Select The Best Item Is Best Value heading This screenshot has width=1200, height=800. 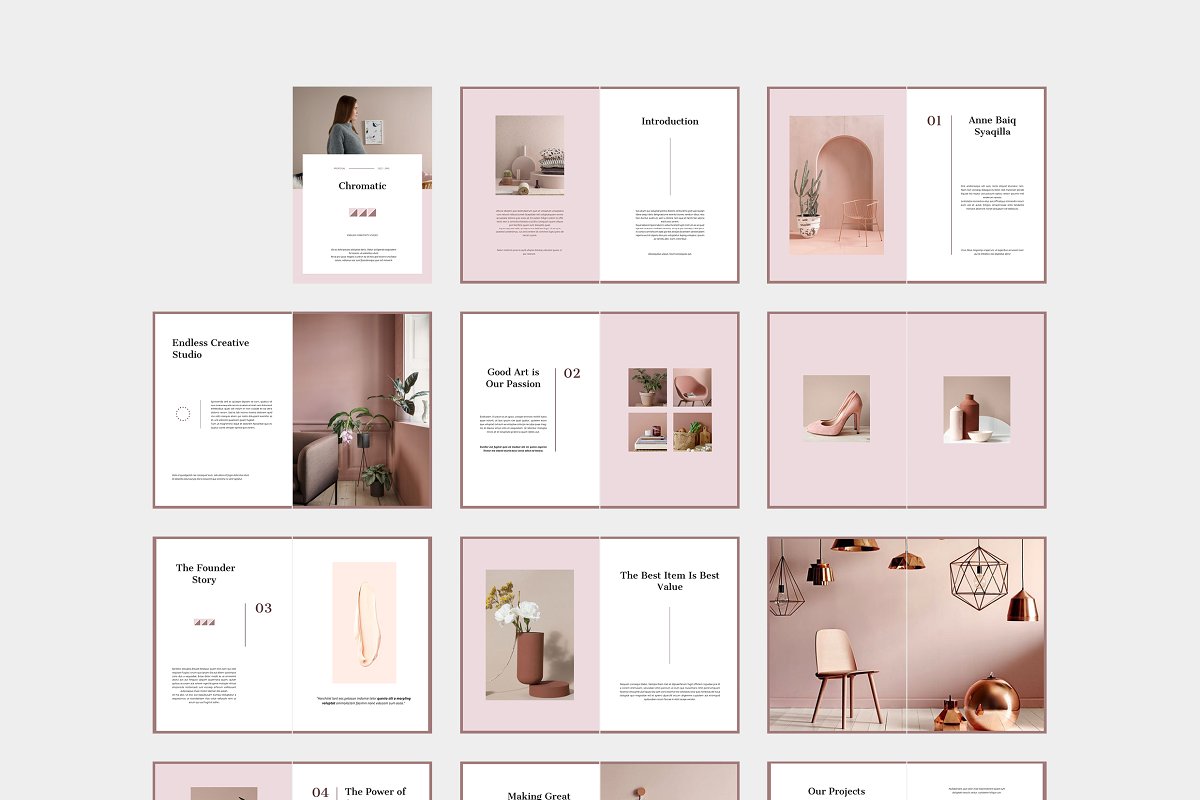[x=670, y=581]
